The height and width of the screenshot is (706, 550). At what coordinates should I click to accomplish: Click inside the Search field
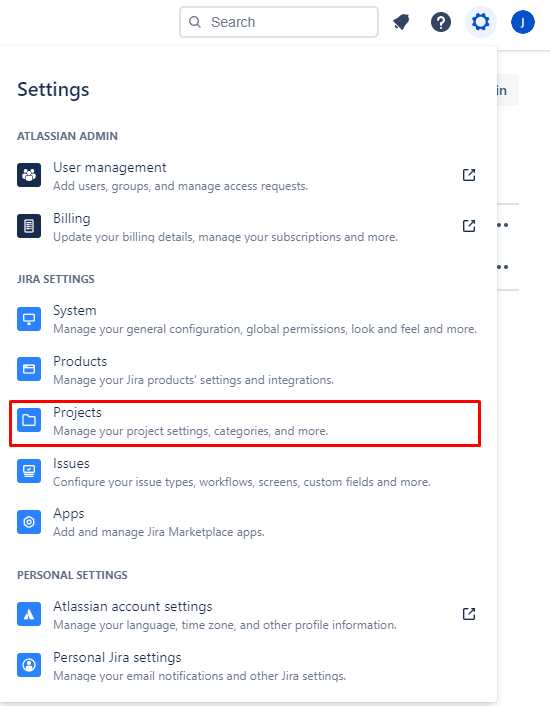[x=279, y=22]
